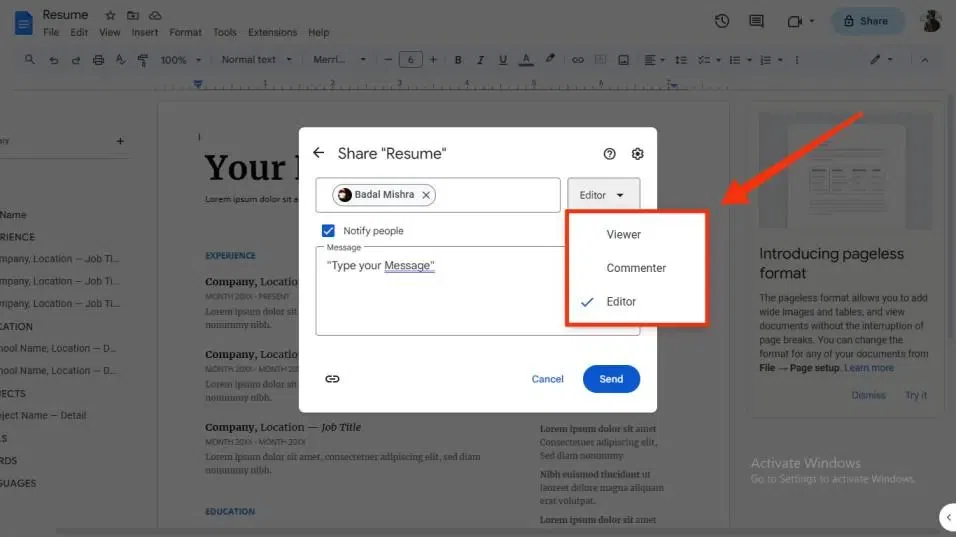Image resolution: width=956 pixels, height=537 pixels.
Task: Open the editing mode pencil dropdown
Action: coord(881,59)
